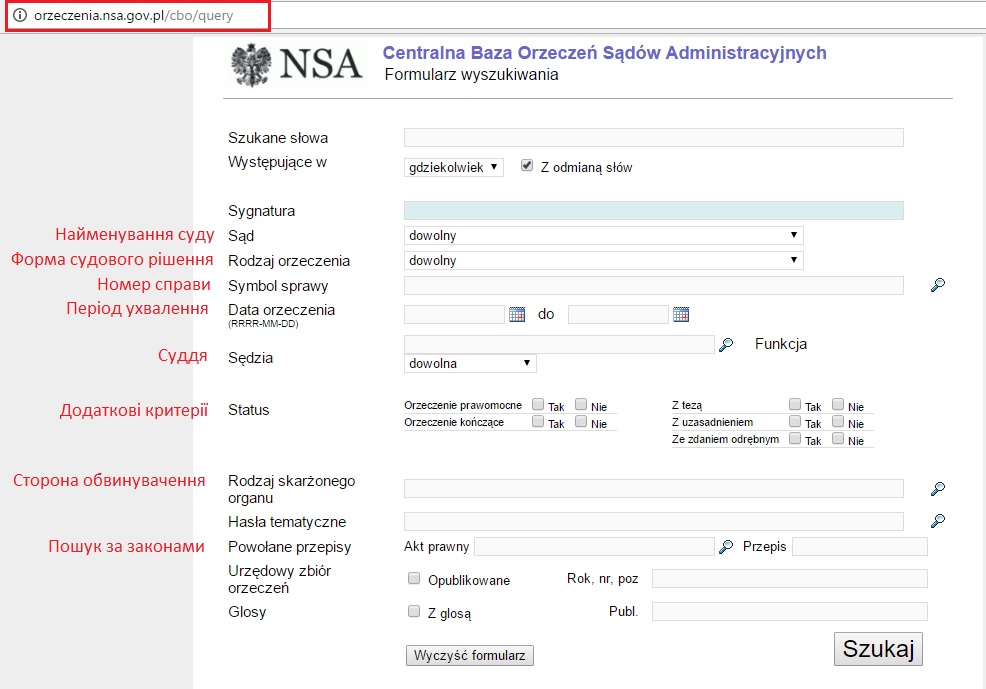Open calendar picker for start date
This screenshot has height=689, width=986.
pyautogui.click(x=517, y=314)
